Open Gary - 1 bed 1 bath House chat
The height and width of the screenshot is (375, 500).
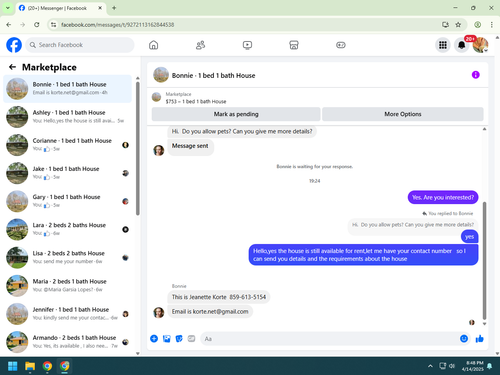(67, 201)
